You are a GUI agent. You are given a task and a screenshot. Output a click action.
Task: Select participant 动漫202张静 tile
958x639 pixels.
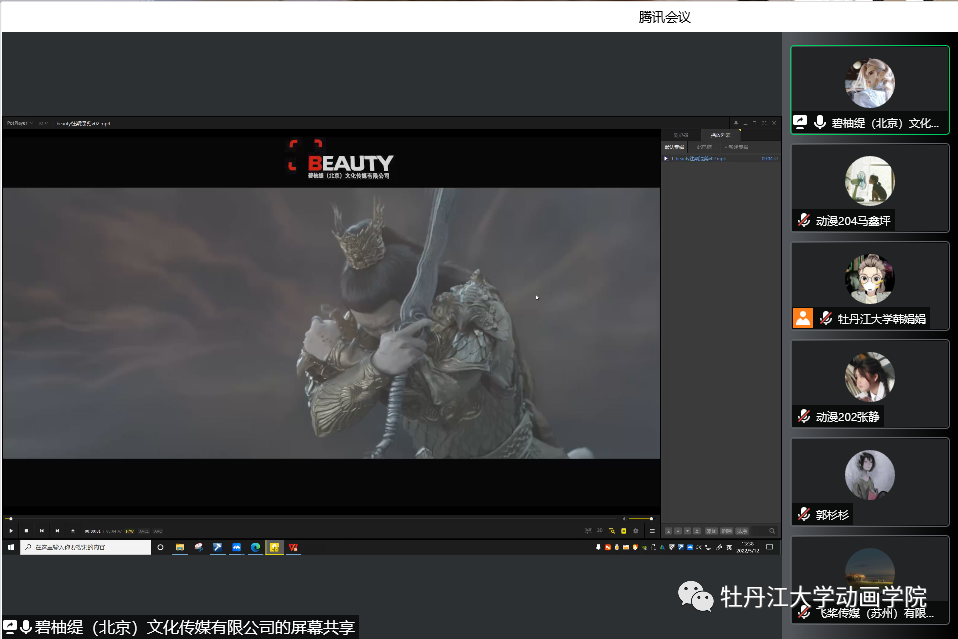(x=869, y=384)
